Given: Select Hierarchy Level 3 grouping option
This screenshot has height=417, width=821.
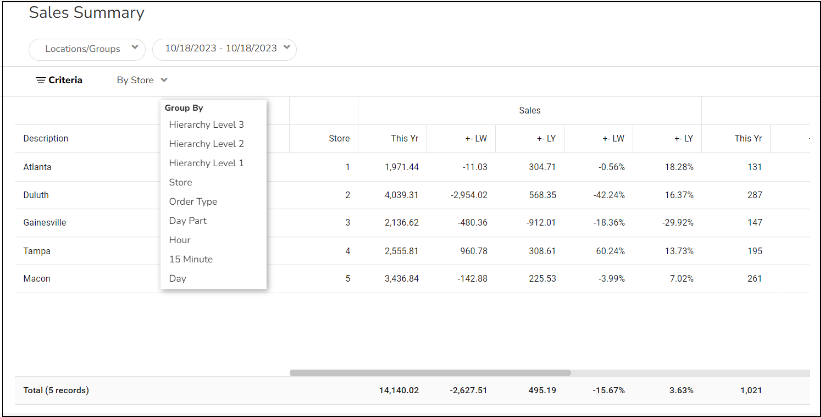Looking at the screenshot, I should (206, 125).
